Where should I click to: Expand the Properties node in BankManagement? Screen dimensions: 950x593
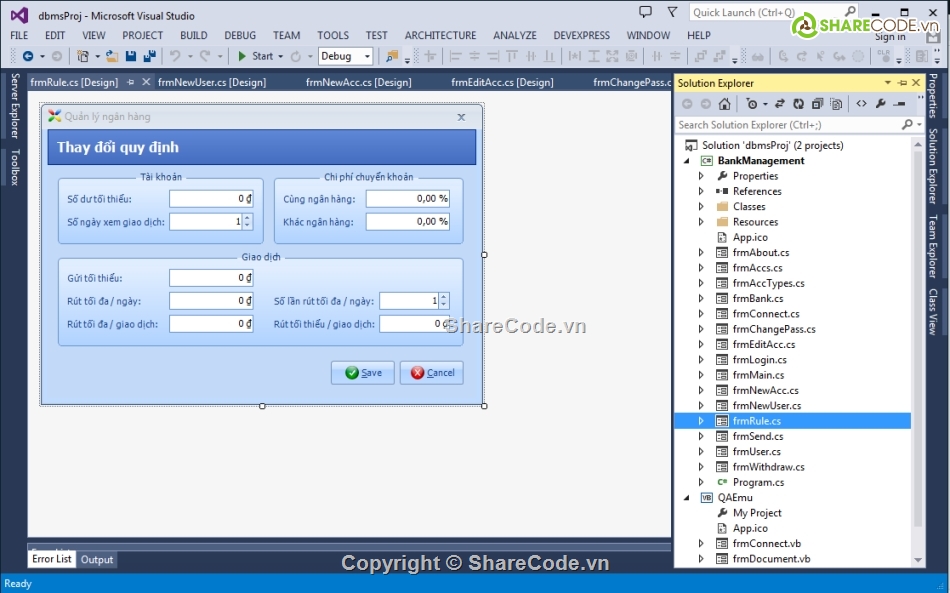click(x=702, y=176)
